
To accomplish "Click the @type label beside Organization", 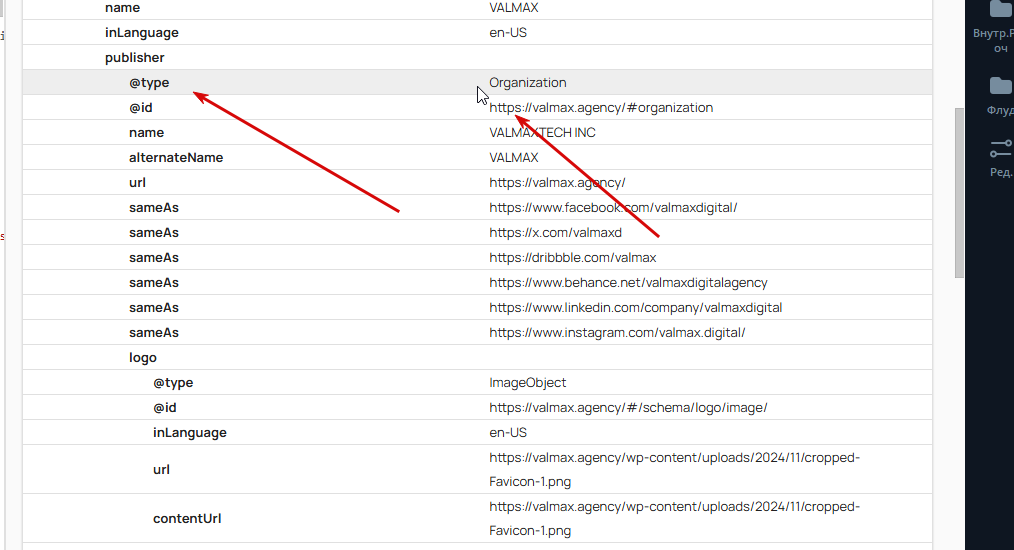I will click(x=149, y=83).
